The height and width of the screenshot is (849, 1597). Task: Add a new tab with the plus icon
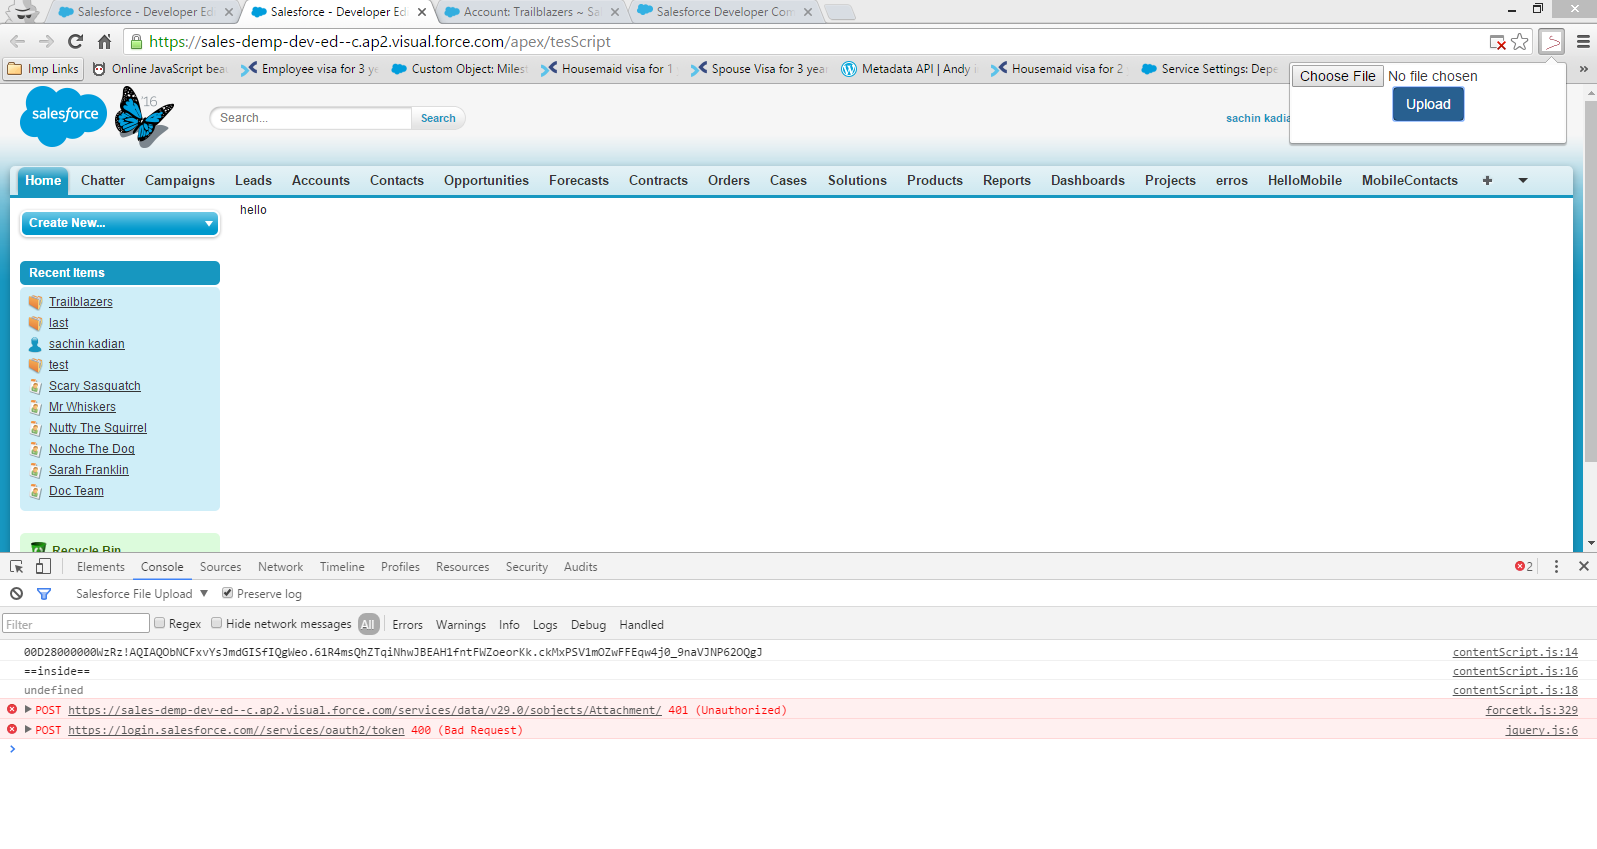(1487, 181)
